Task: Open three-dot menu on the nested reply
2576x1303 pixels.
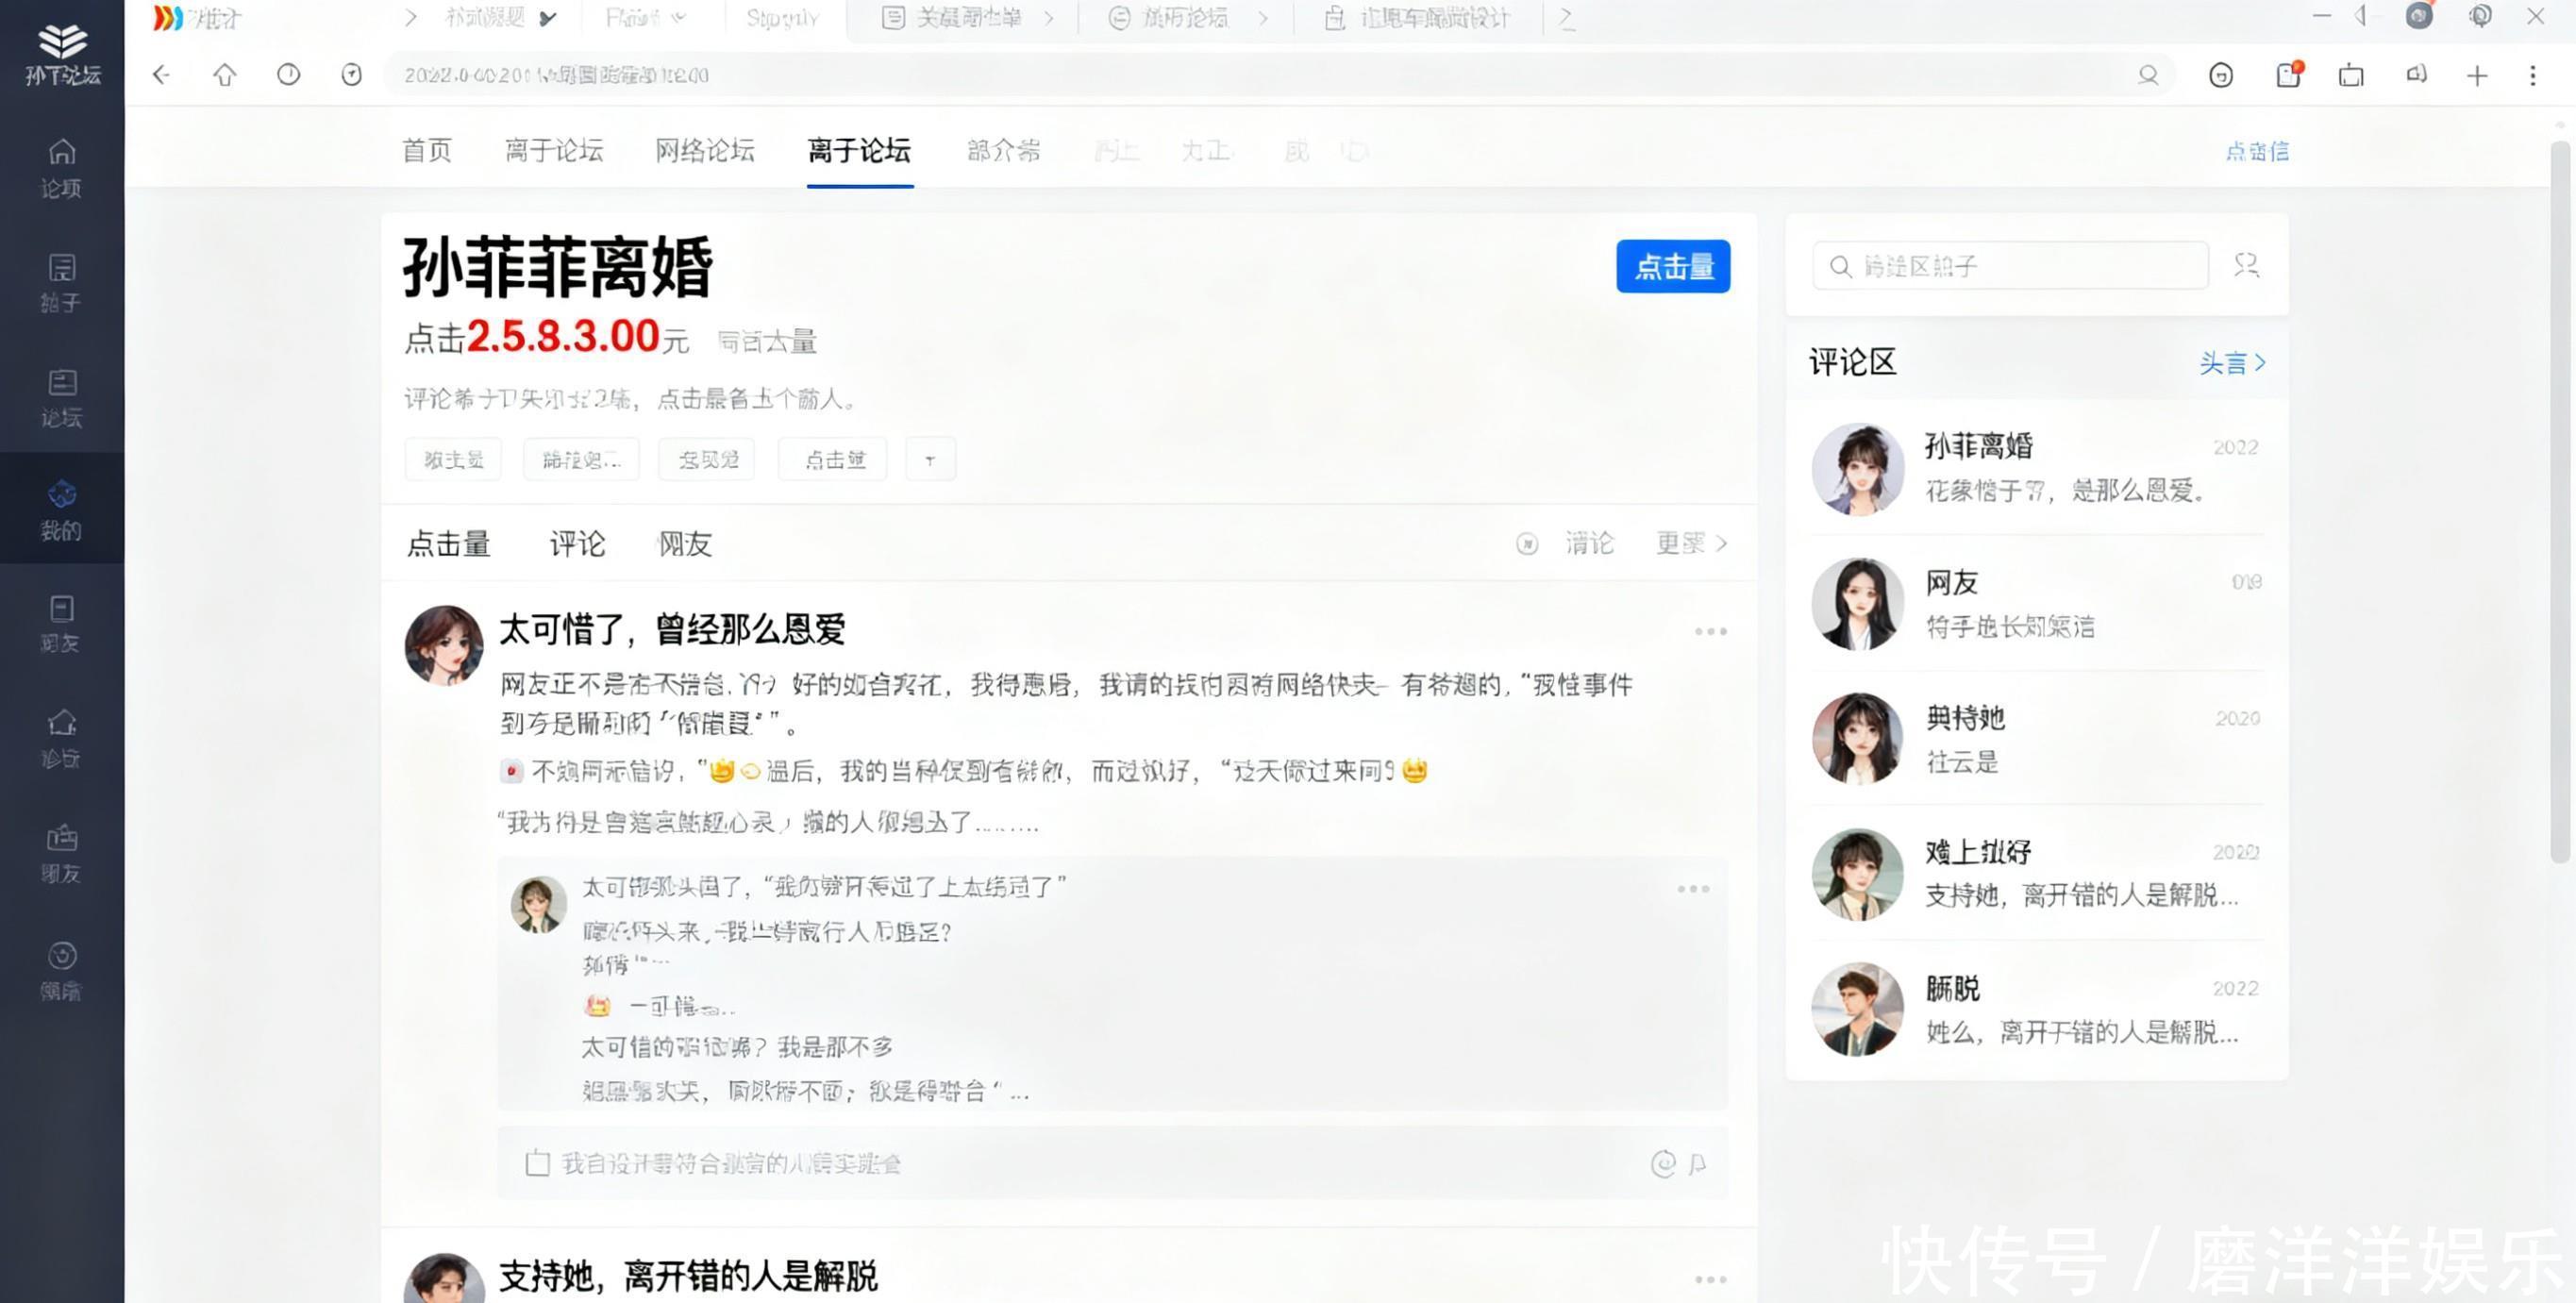Action: (1693, 889)
